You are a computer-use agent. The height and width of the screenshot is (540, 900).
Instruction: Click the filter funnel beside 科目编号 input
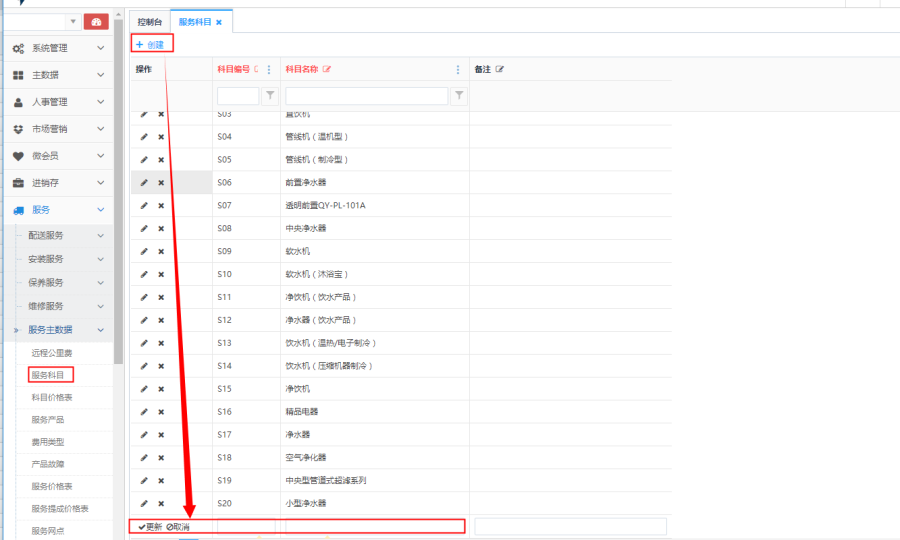(x=270, y=96)
